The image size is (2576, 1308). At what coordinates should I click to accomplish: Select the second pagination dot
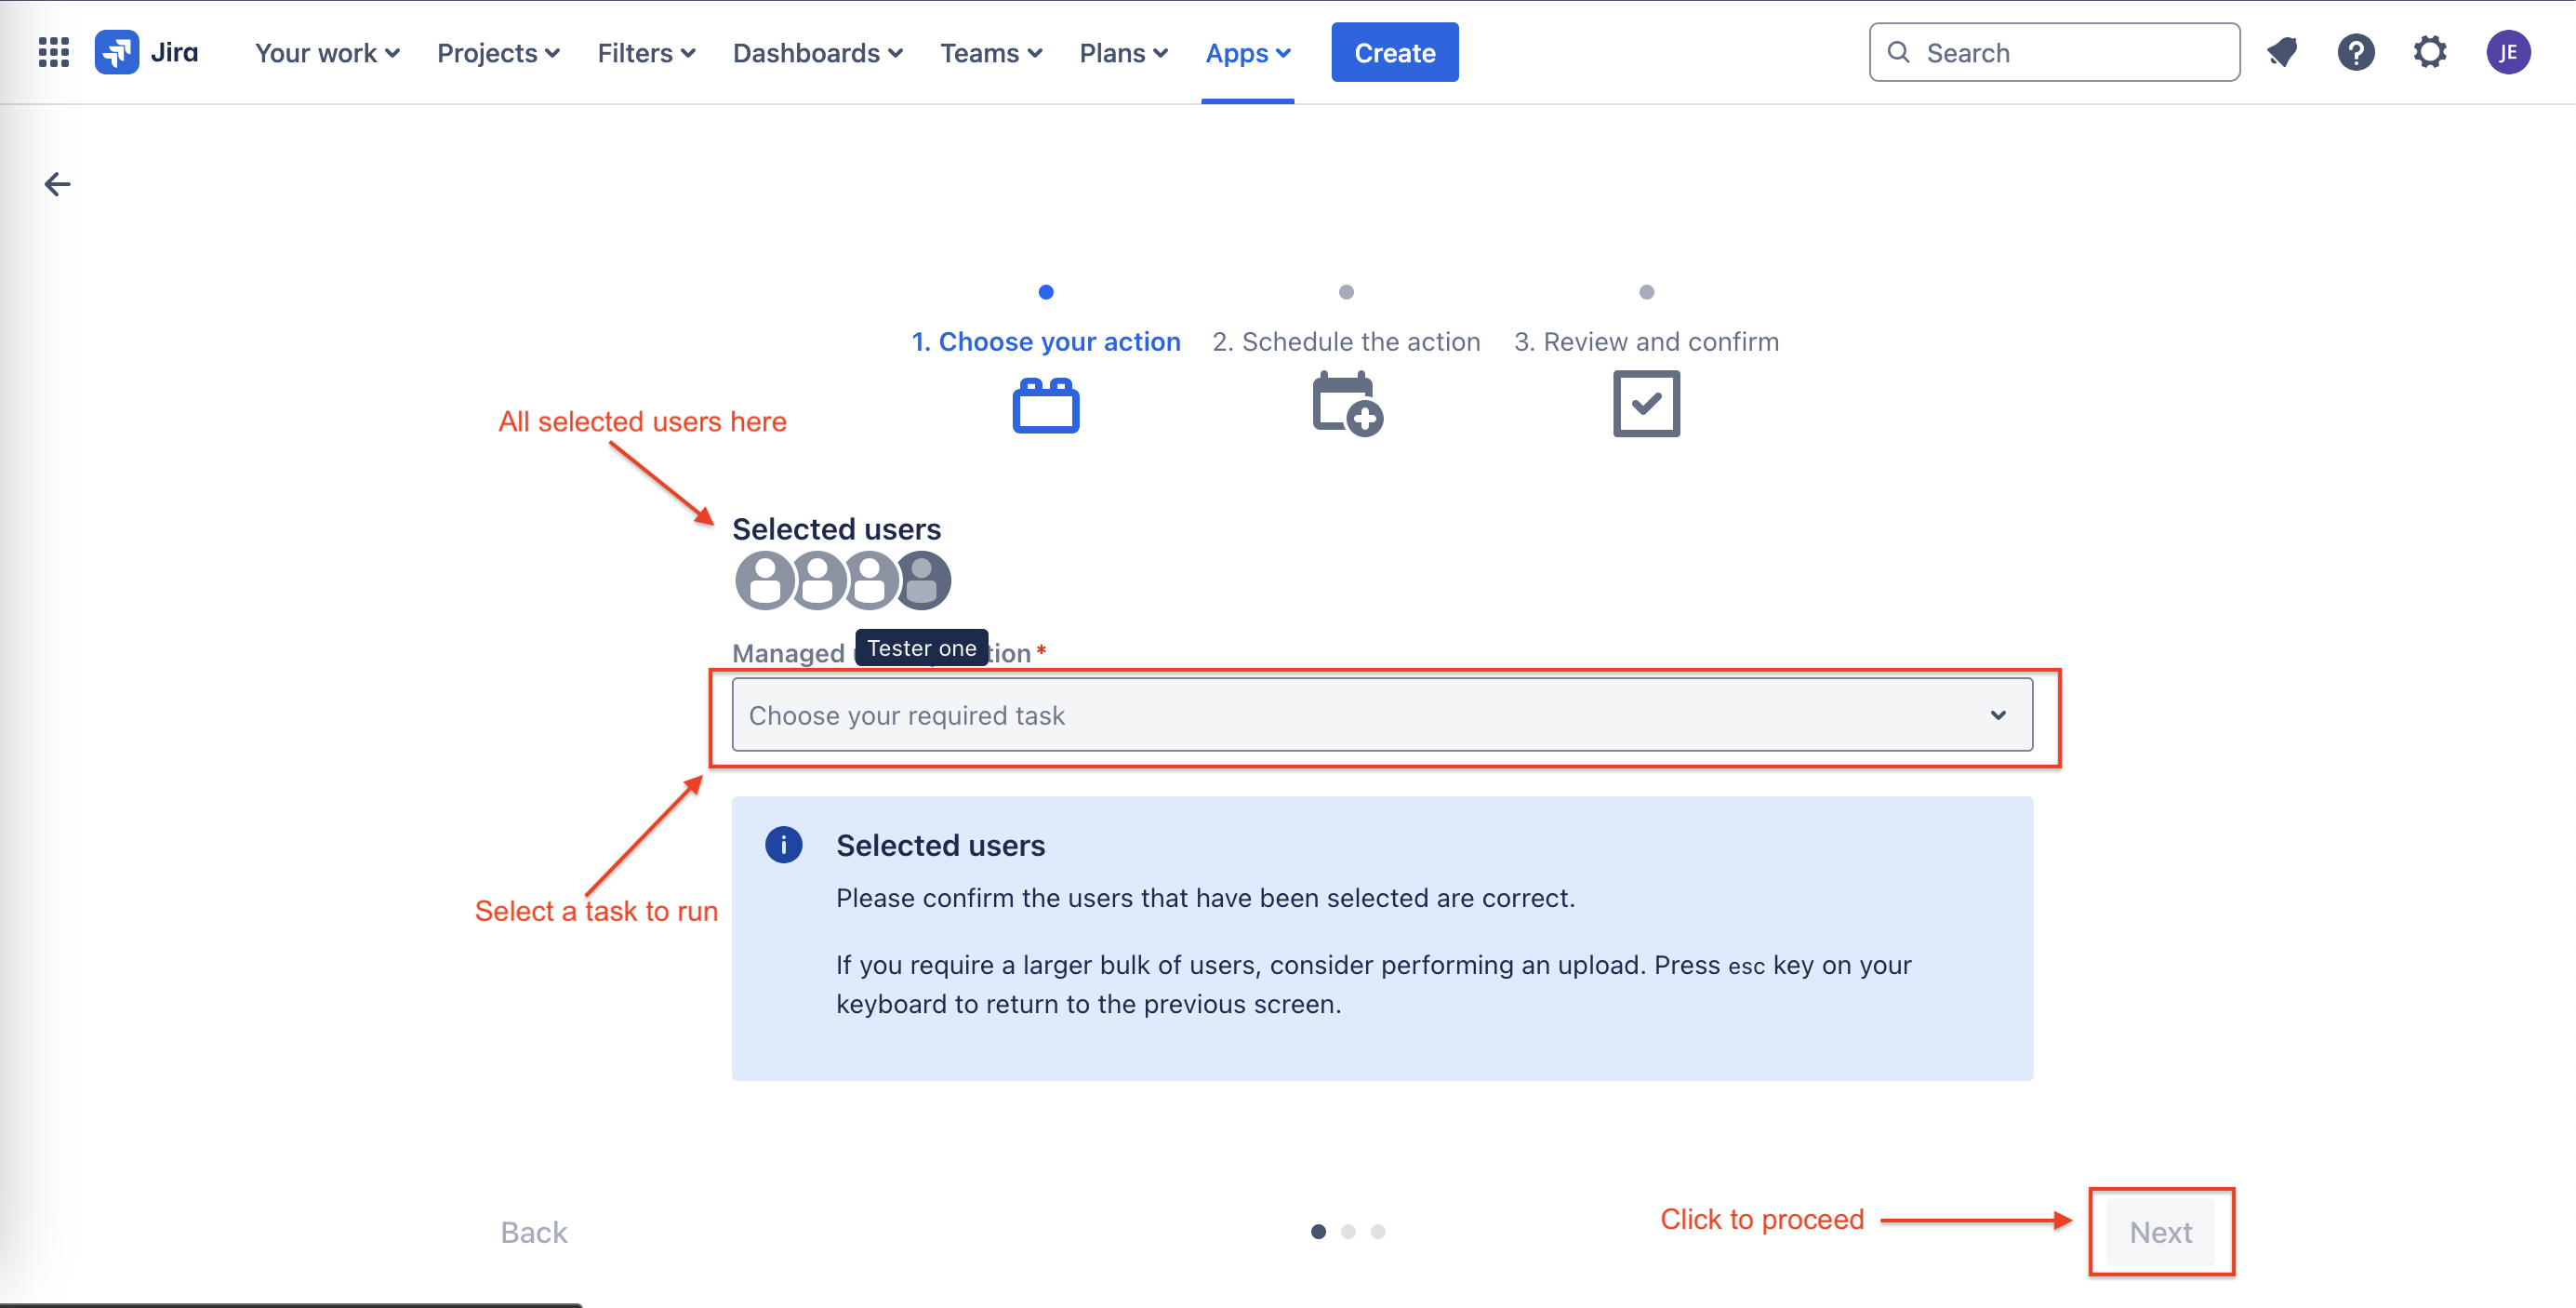point(1348,1232)
